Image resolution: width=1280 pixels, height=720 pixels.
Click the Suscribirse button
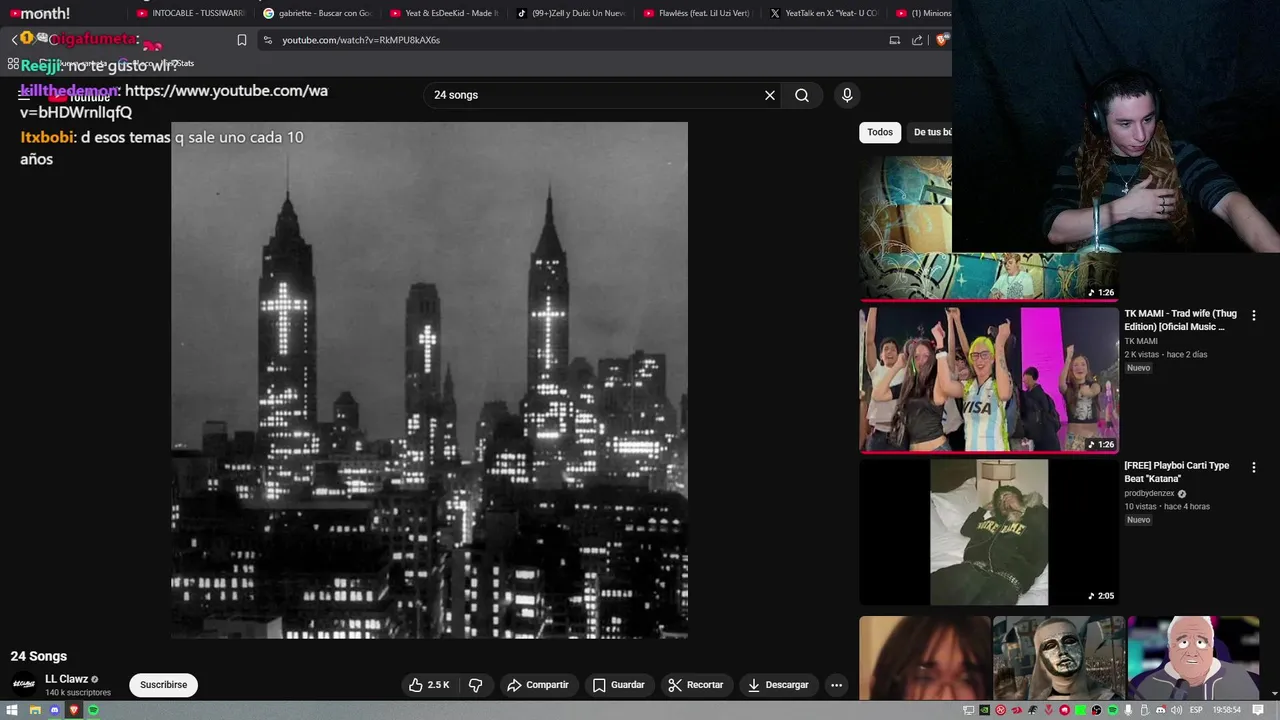coord(163,685)
